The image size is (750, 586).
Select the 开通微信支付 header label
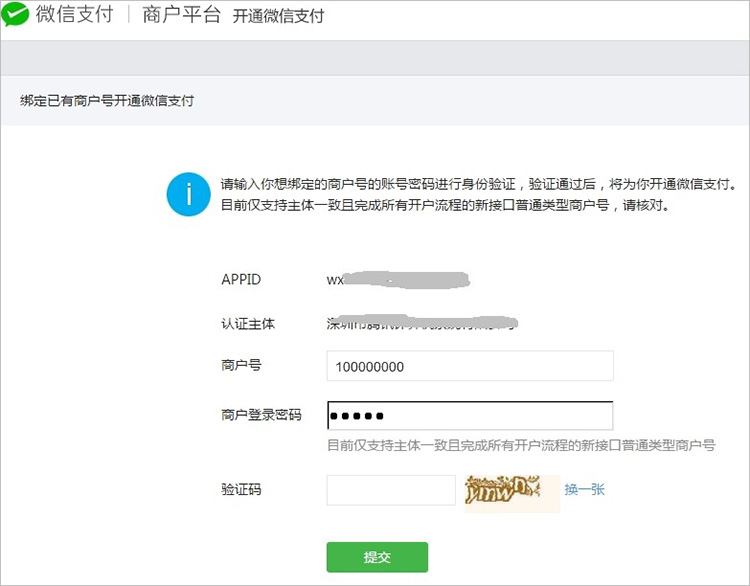(x=279, y=18)
